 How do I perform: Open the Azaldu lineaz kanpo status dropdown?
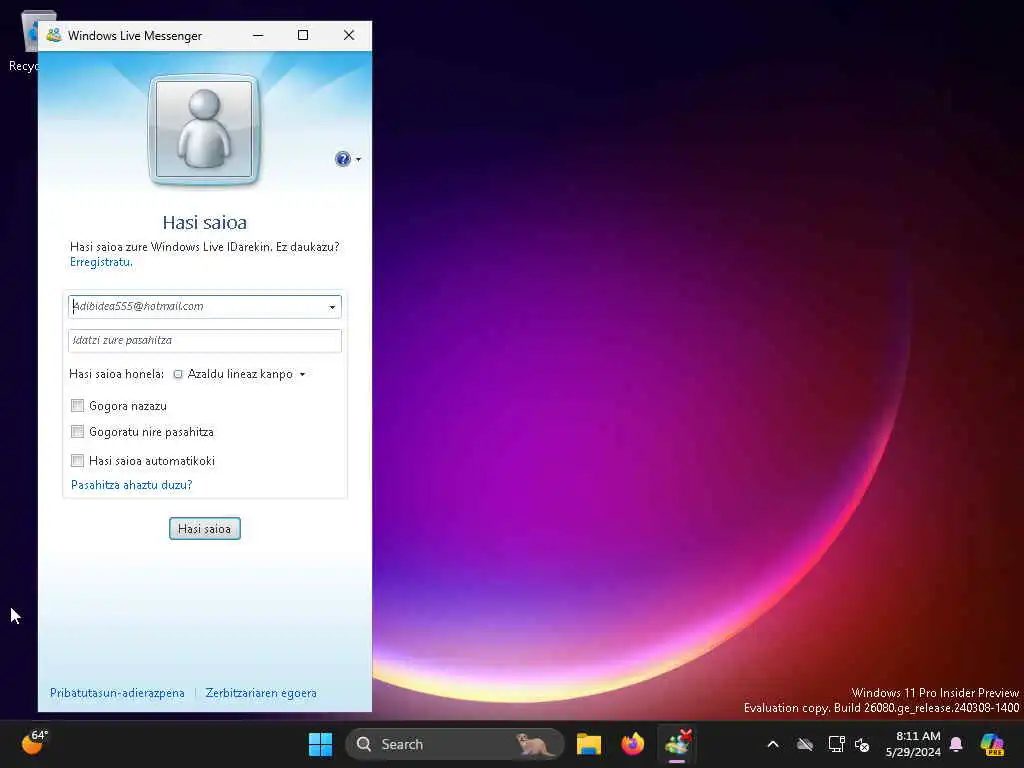tap(240, 374)
